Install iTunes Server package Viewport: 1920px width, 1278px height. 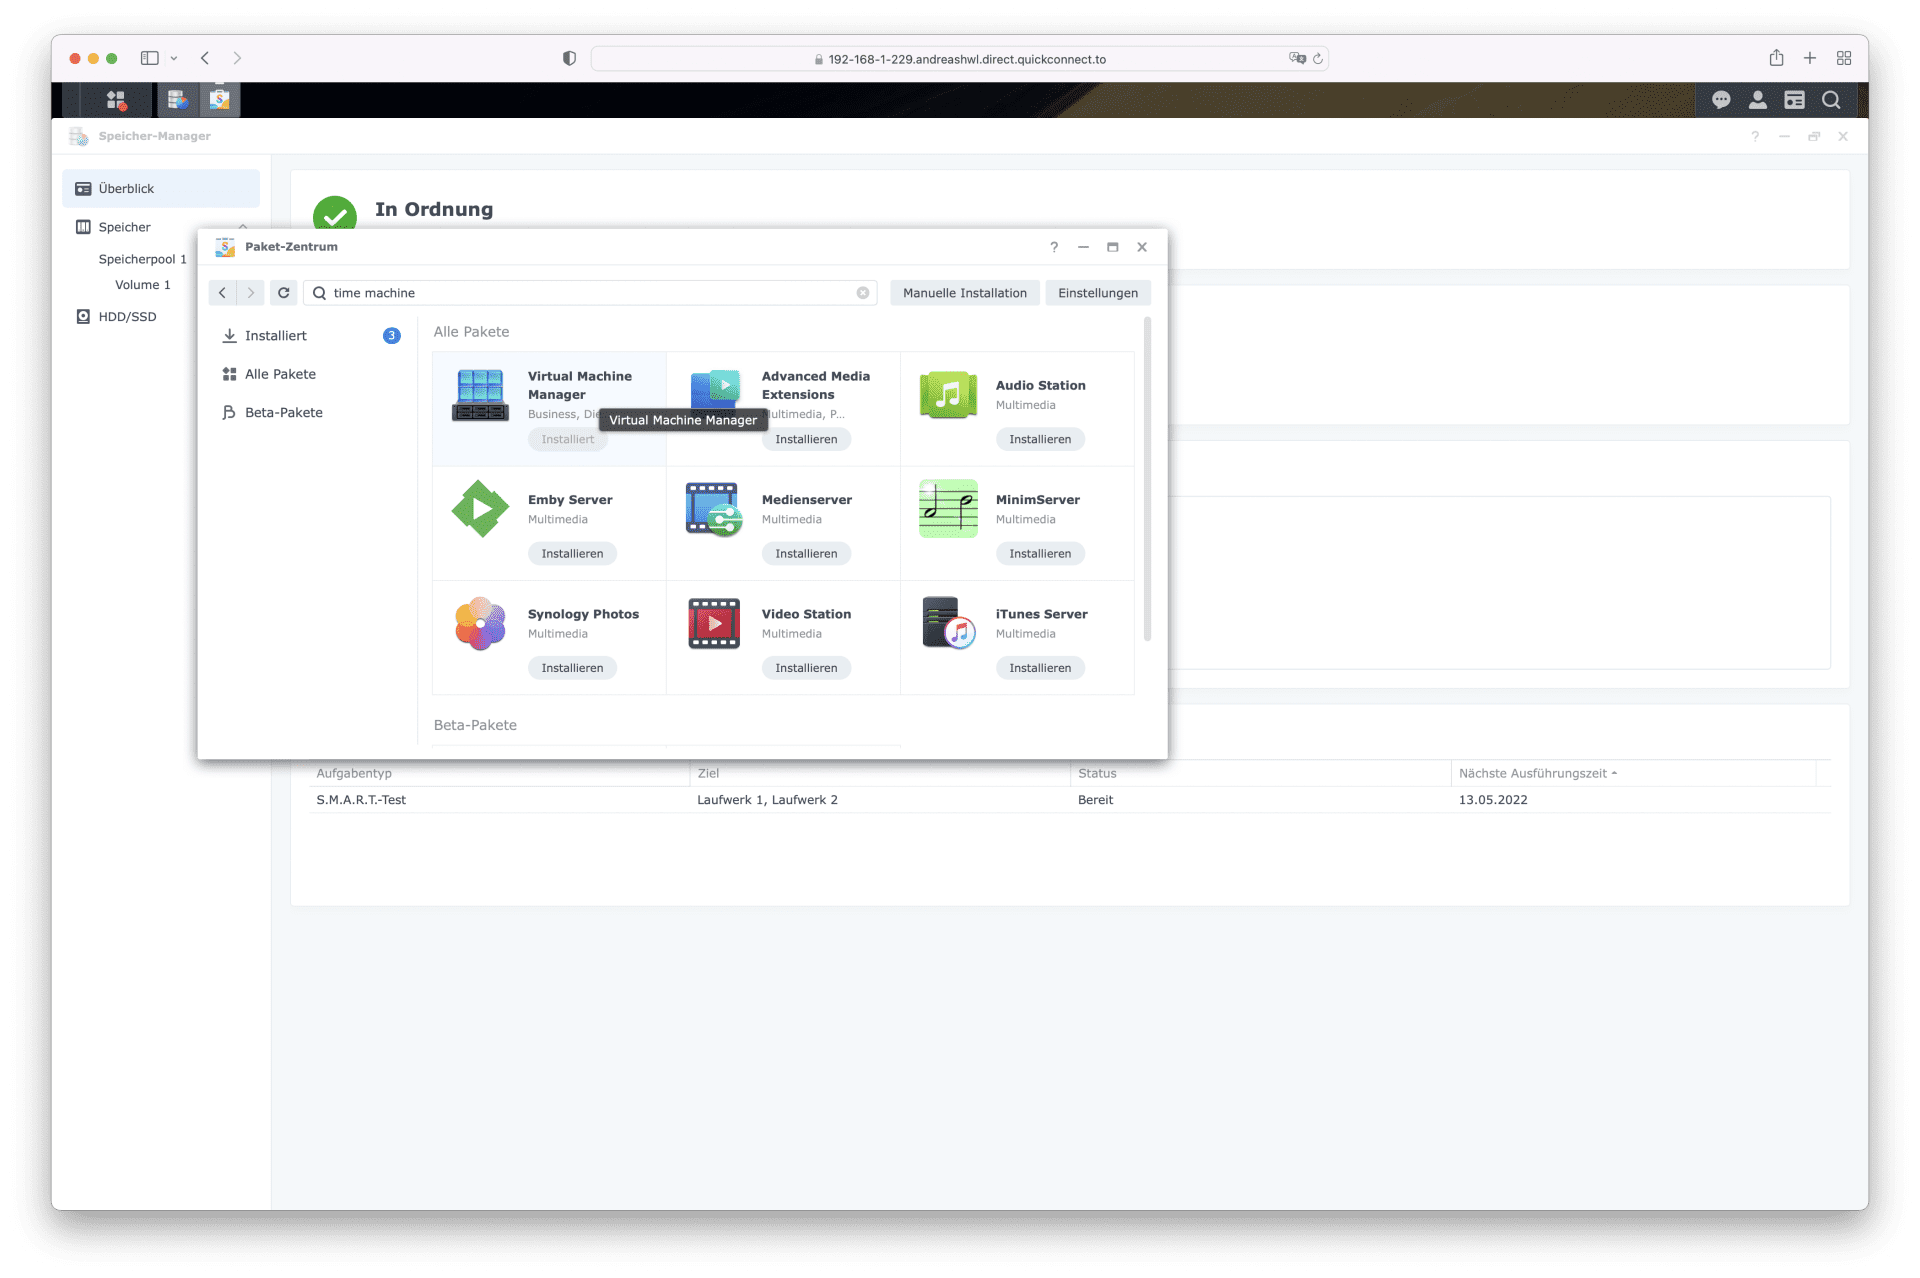pyautogui.click(x=1039, y=668)
